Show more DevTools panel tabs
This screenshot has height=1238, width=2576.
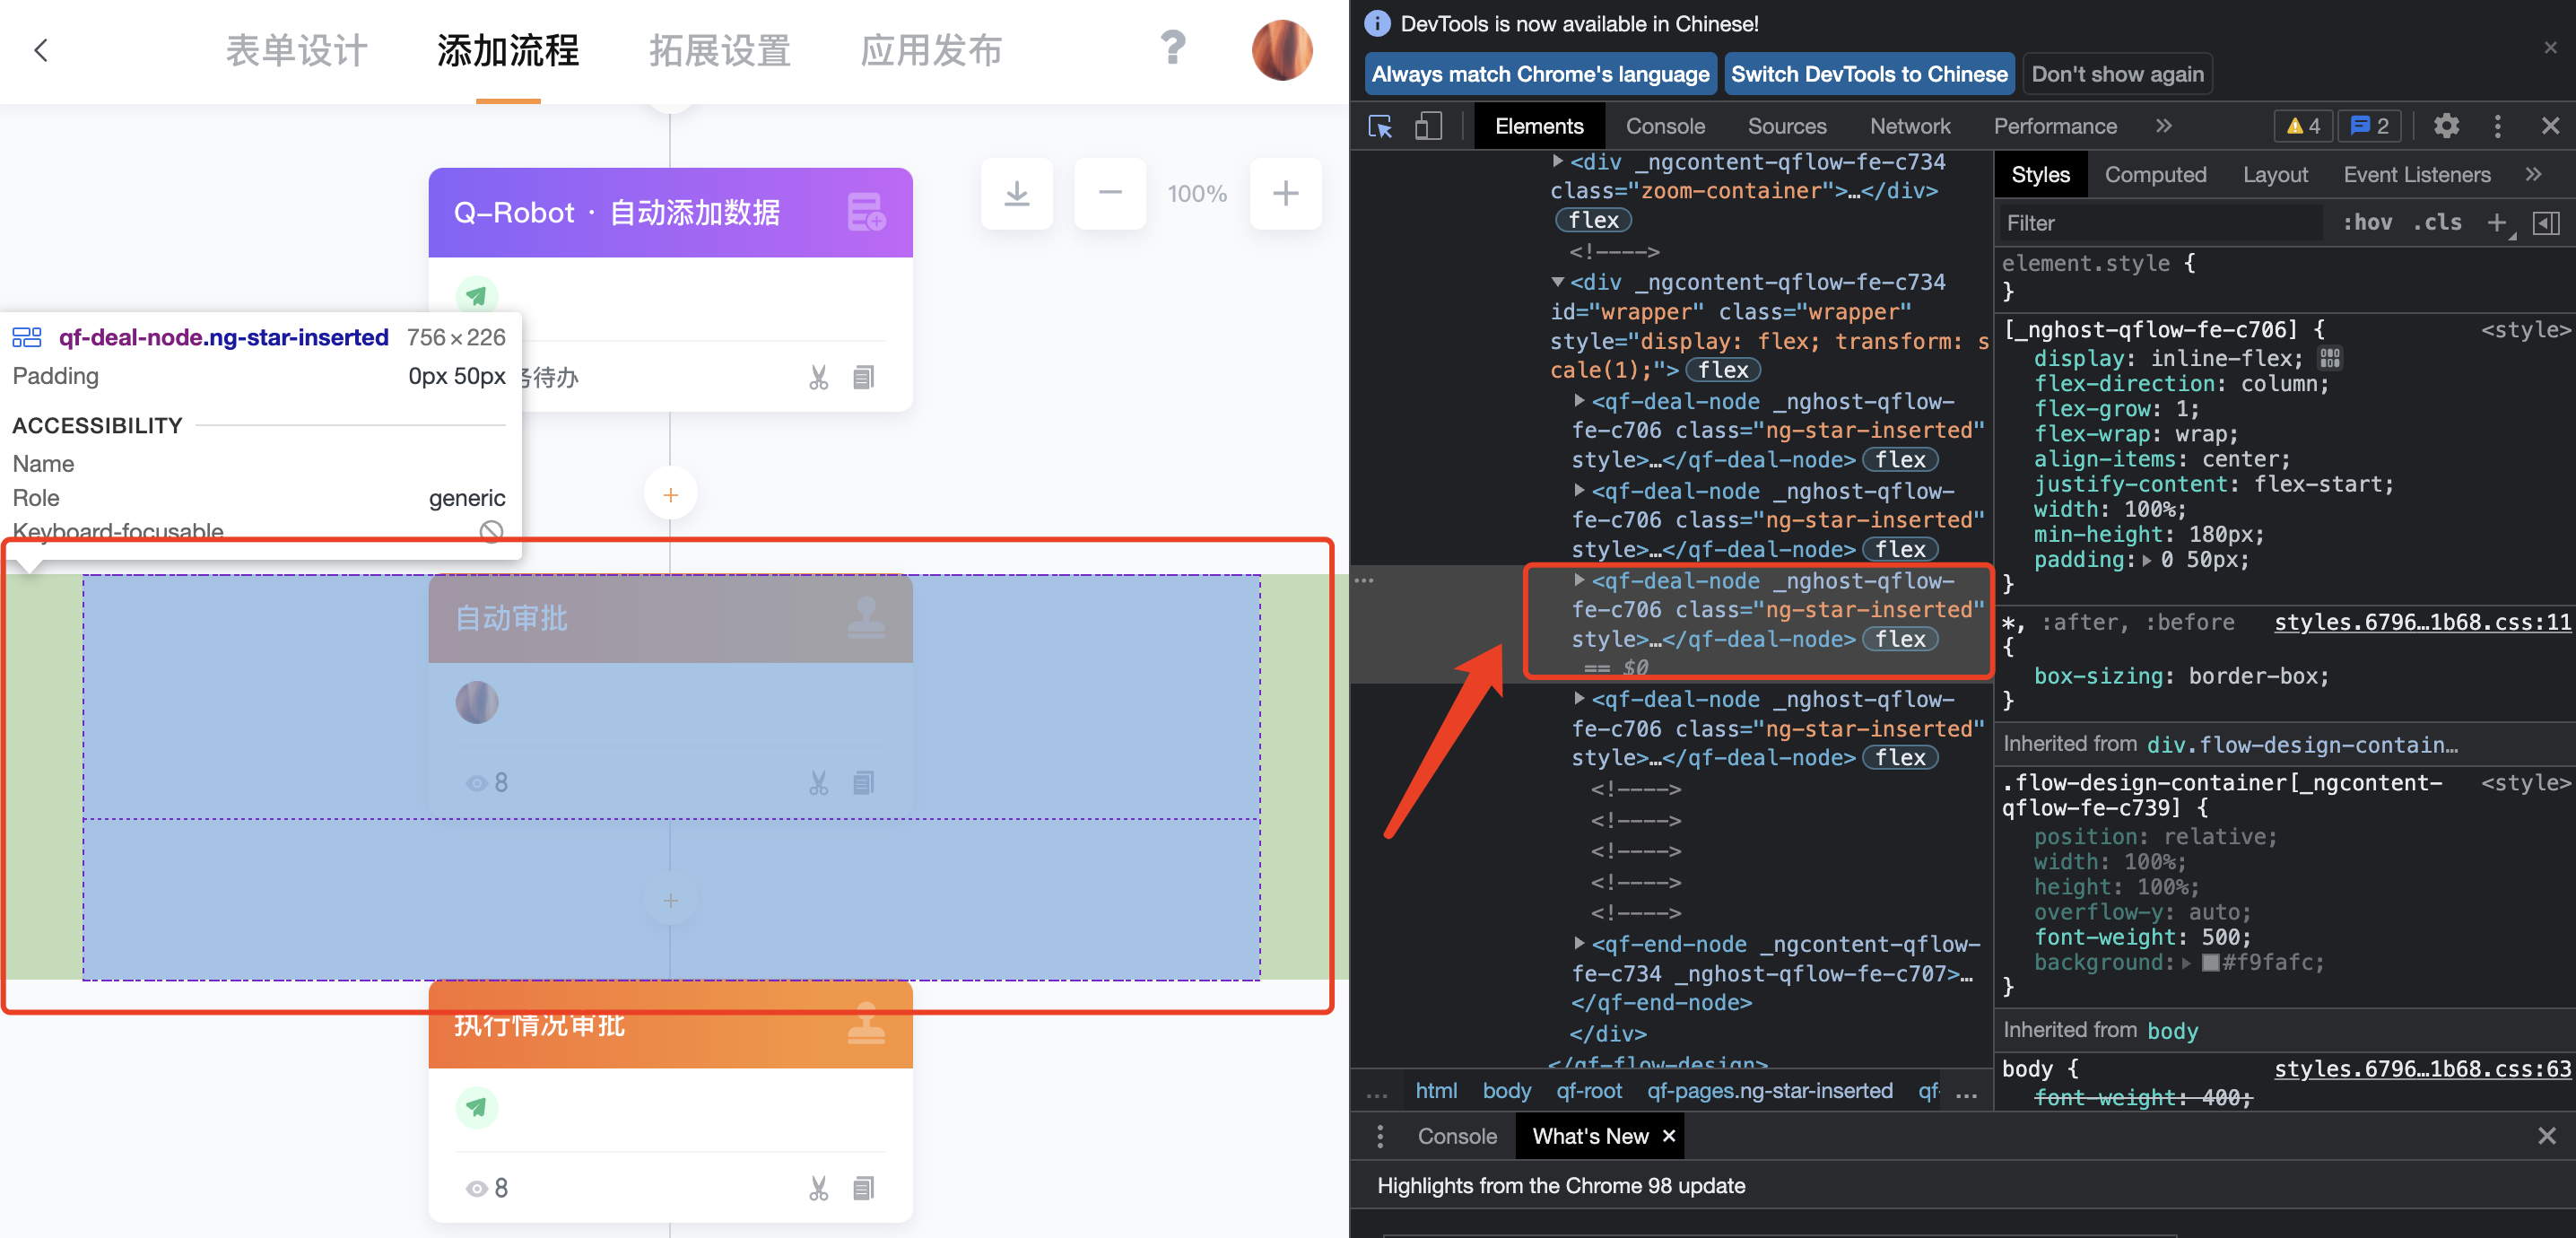[x=2163, y=126]
